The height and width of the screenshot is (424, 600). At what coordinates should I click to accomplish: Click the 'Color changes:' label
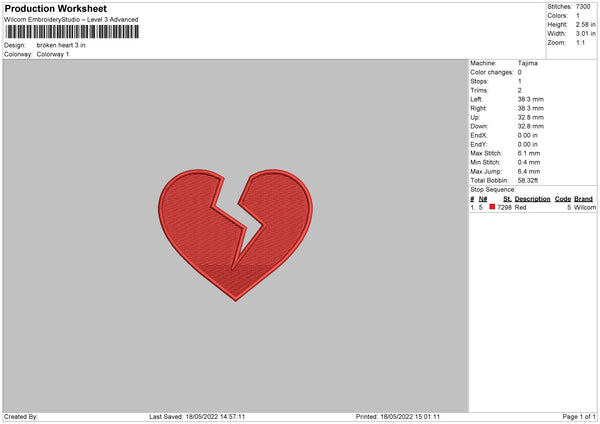point(492,72)
